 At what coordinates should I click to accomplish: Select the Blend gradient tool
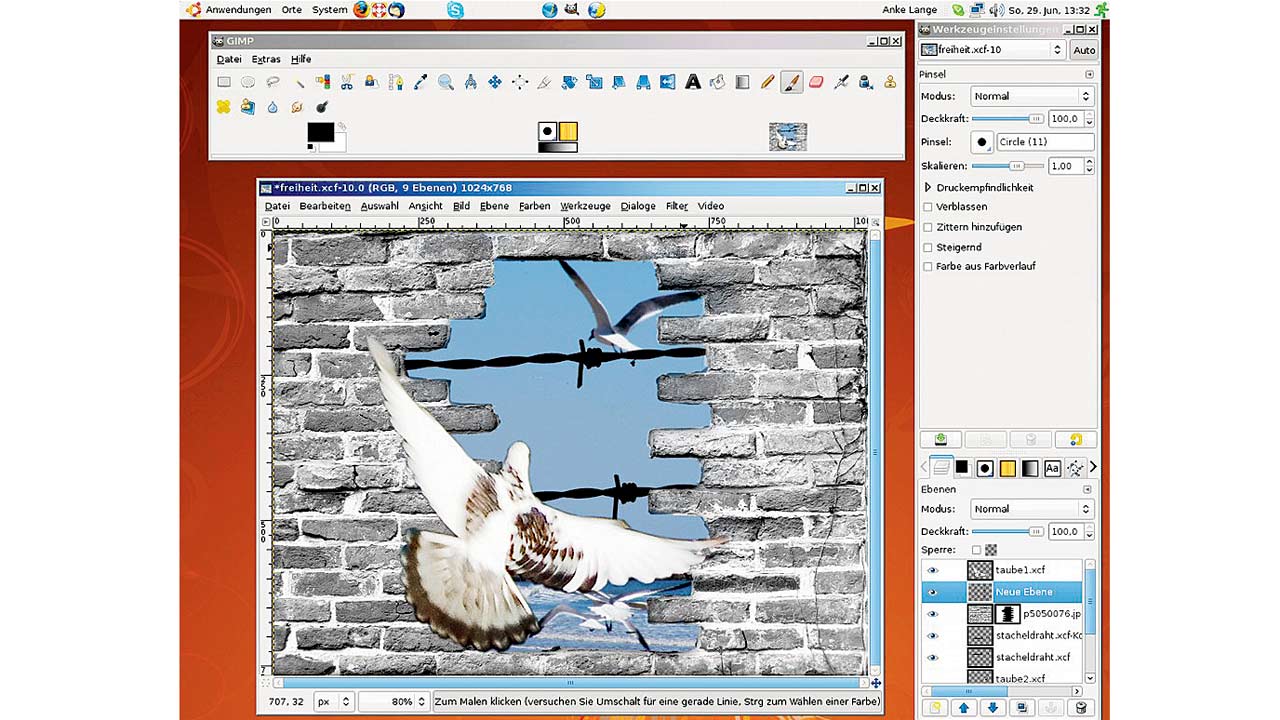point(742,82)
